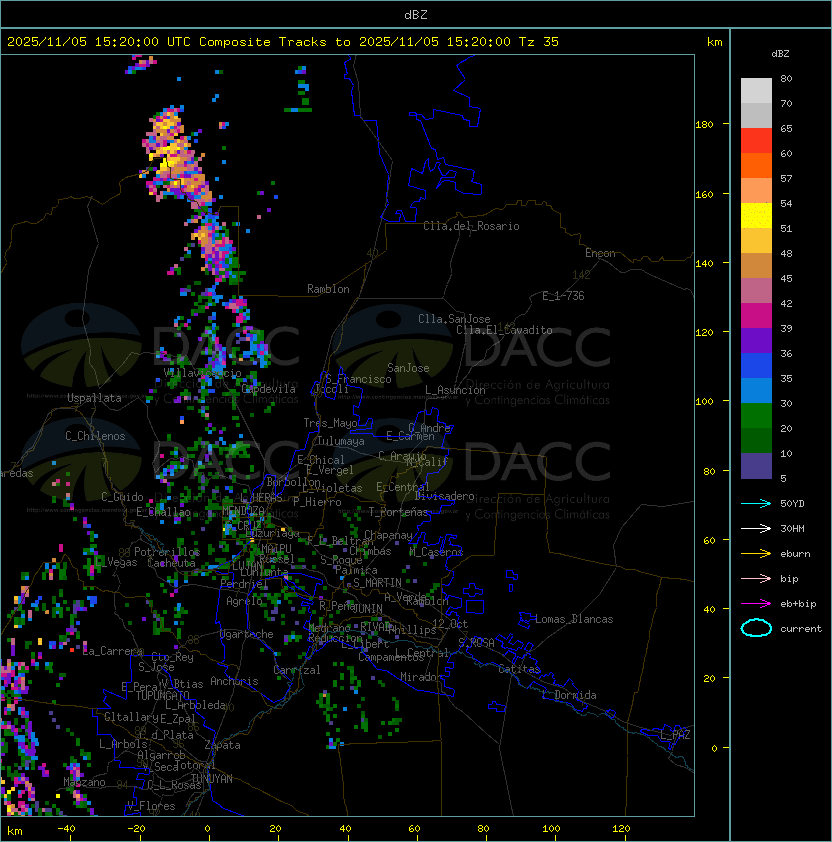Click the 'Tres_Mayo' map label
This screenshot has height=842, width=832.
(330, 423)
